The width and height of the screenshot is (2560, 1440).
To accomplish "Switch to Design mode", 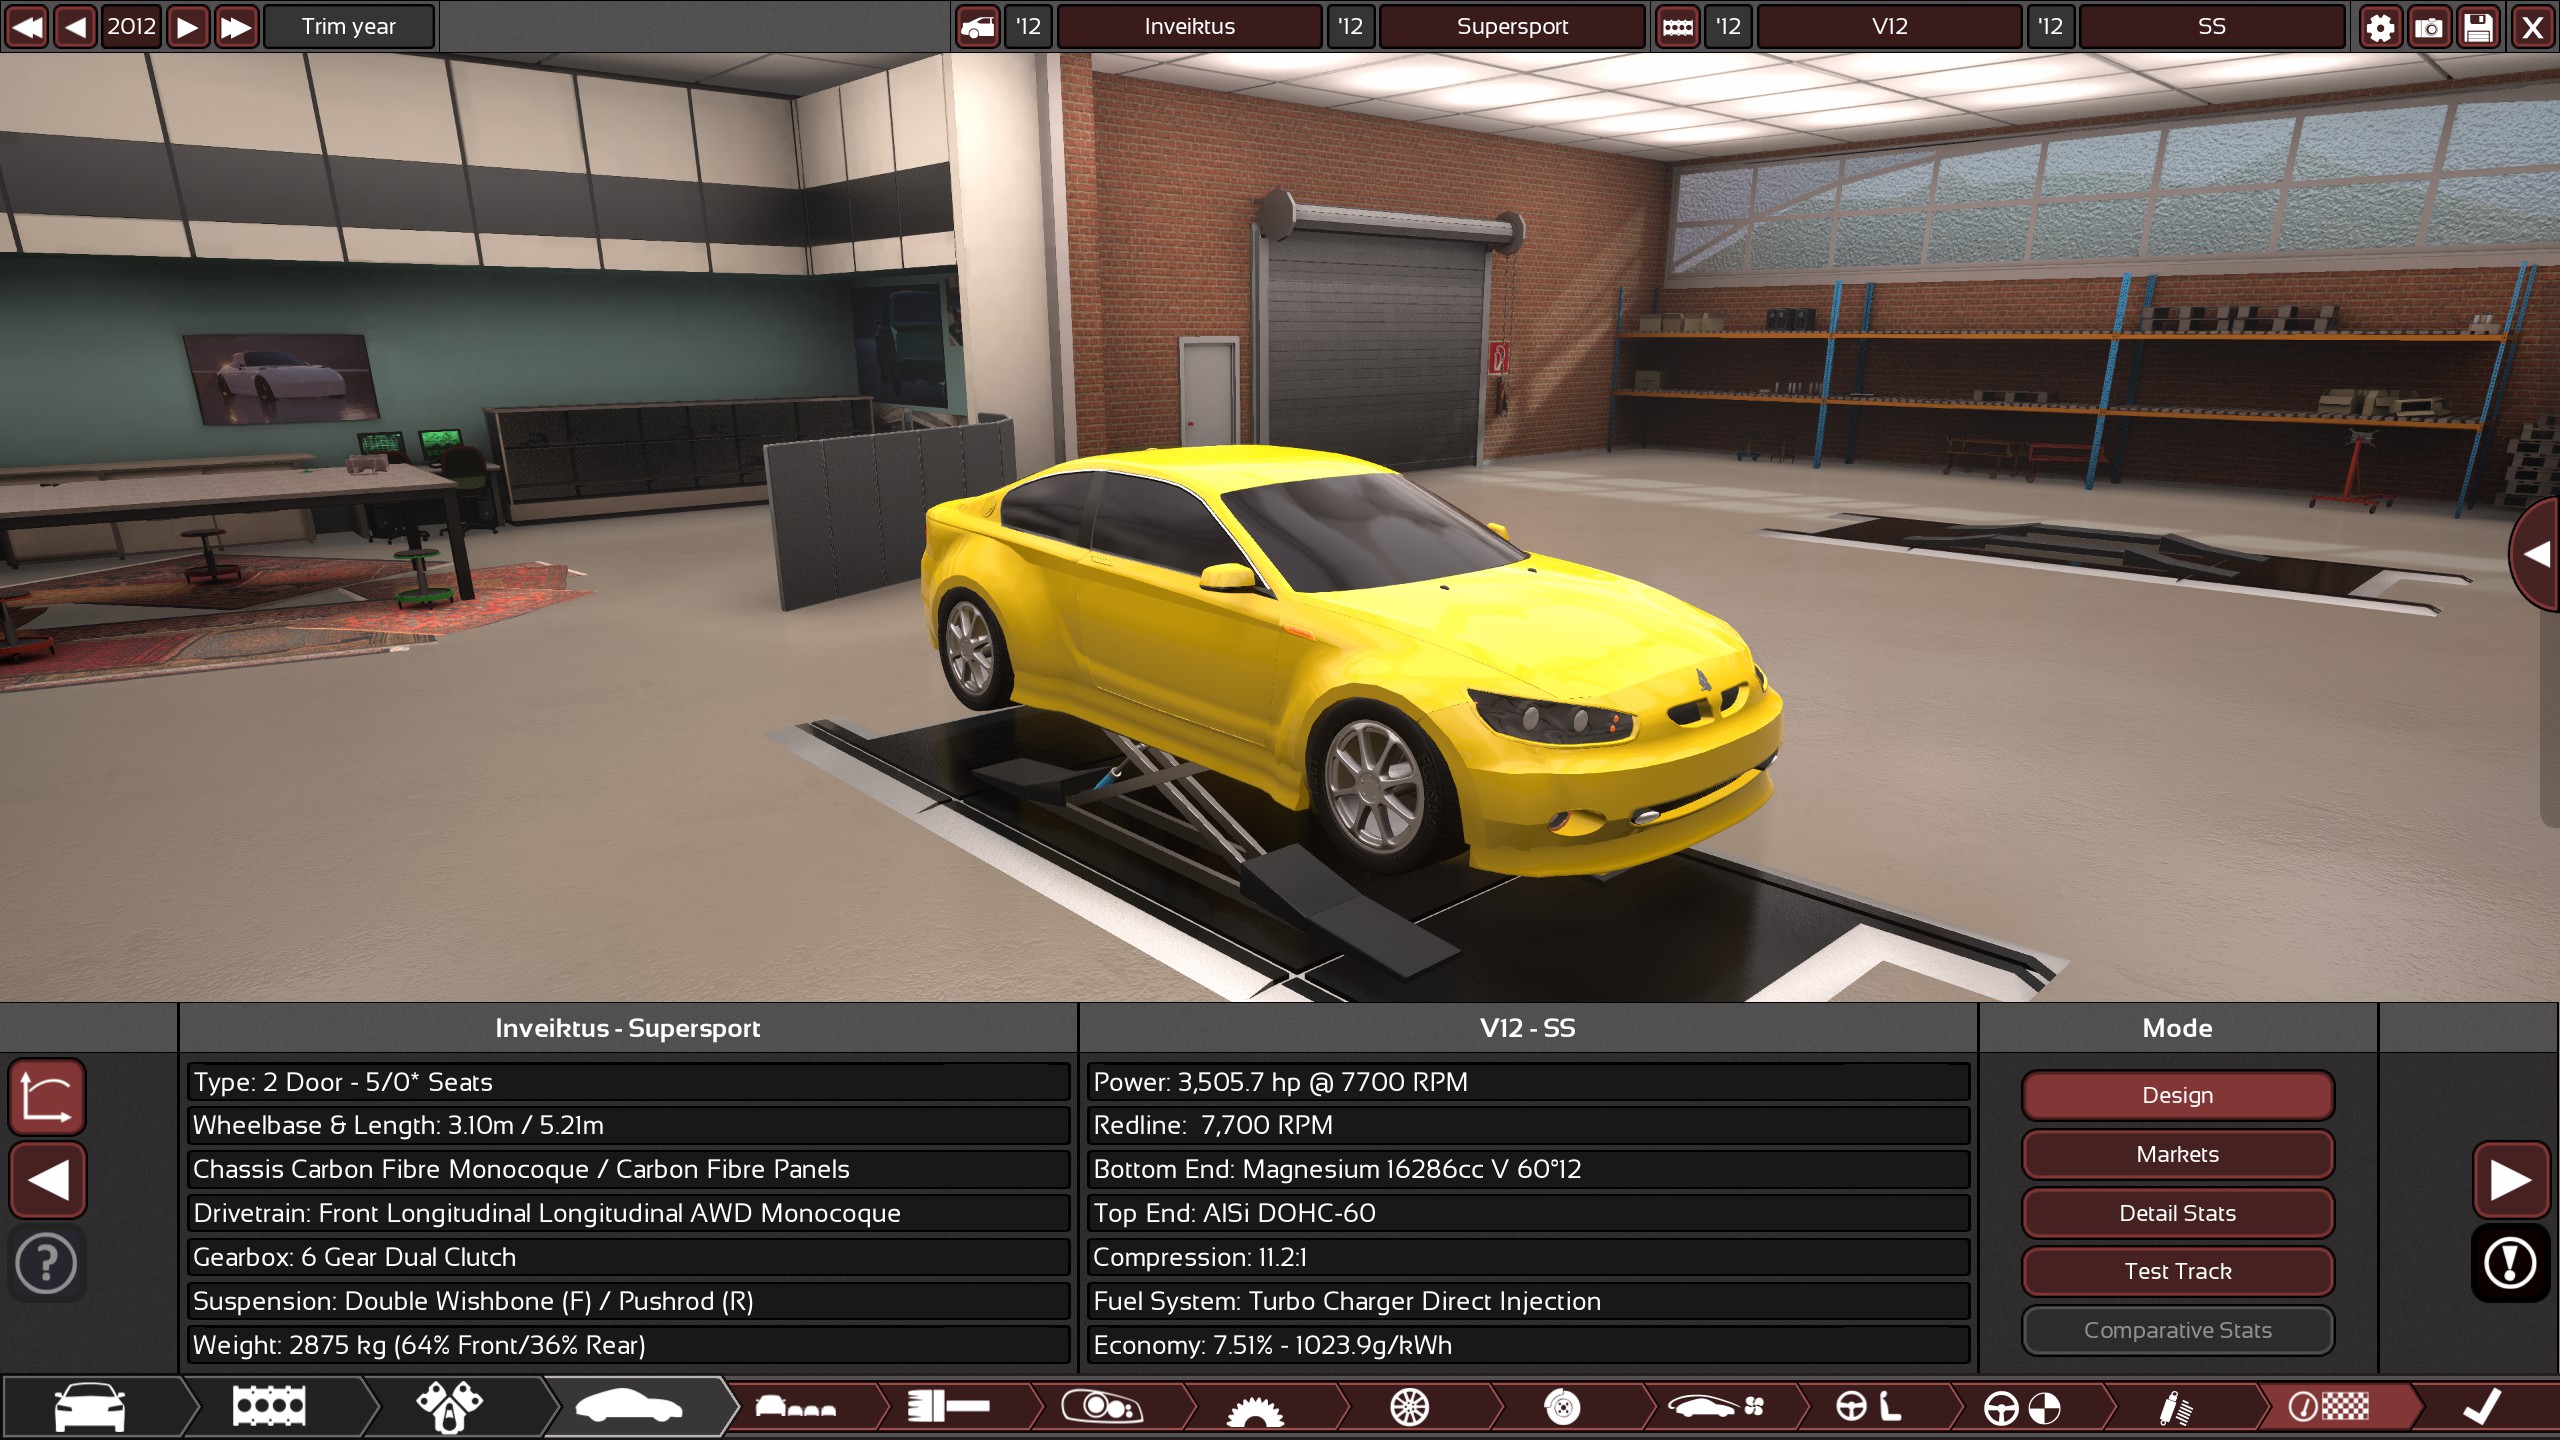I will click(2177, 1095).
